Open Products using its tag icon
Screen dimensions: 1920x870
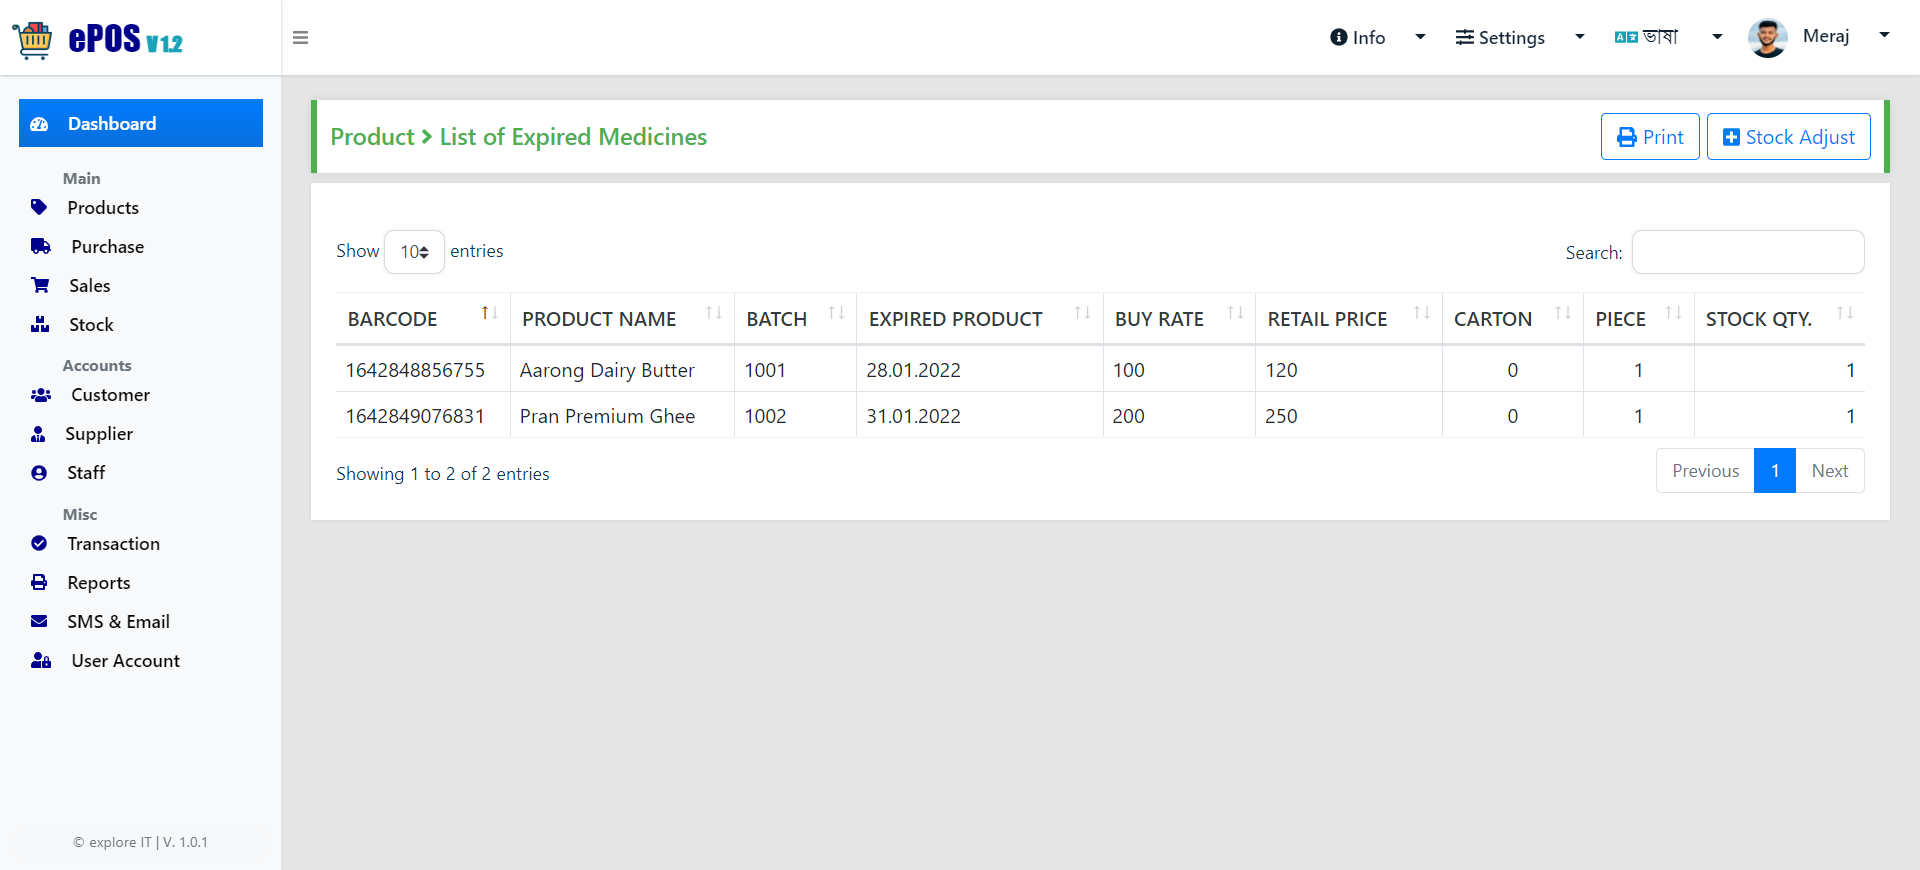[39, 207]
